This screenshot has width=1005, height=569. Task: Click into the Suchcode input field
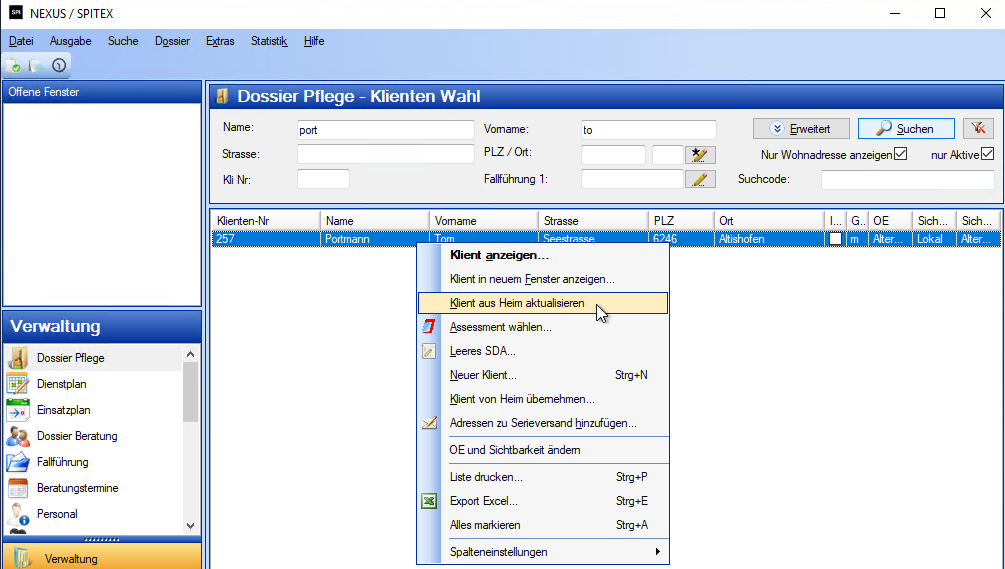coord(907,180)
